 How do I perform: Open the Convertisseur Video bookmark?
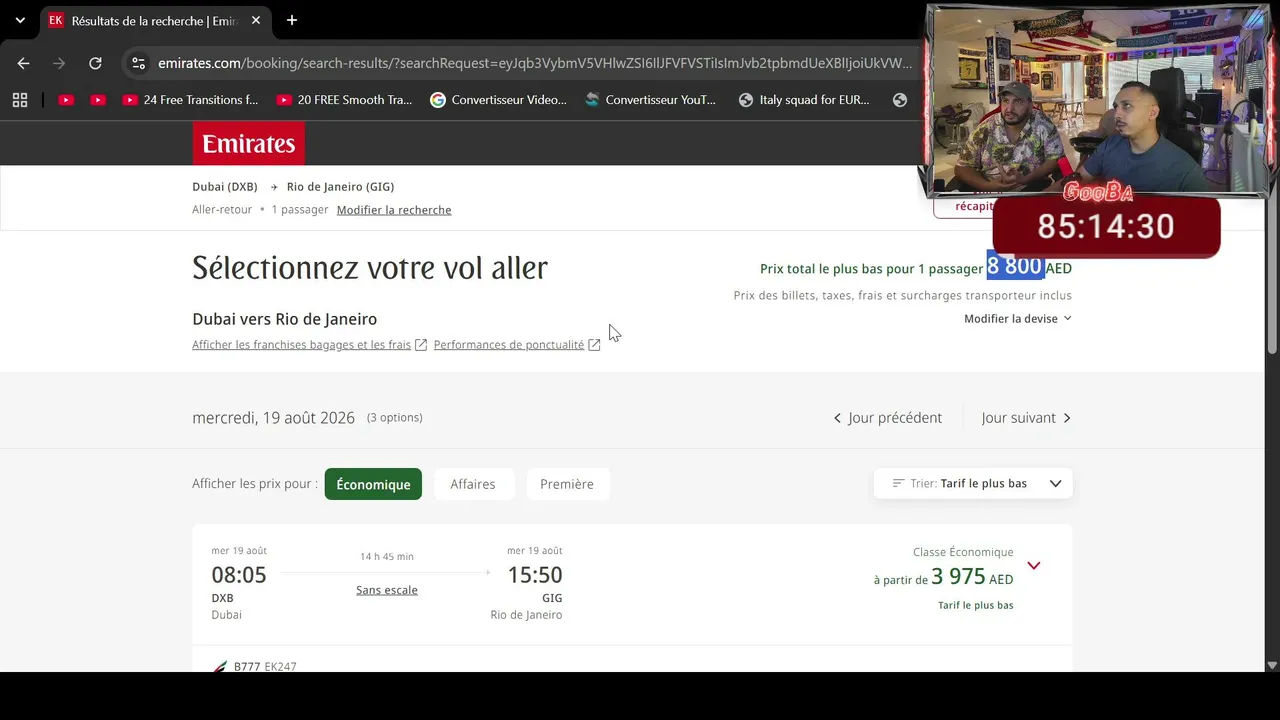(498, 100)
